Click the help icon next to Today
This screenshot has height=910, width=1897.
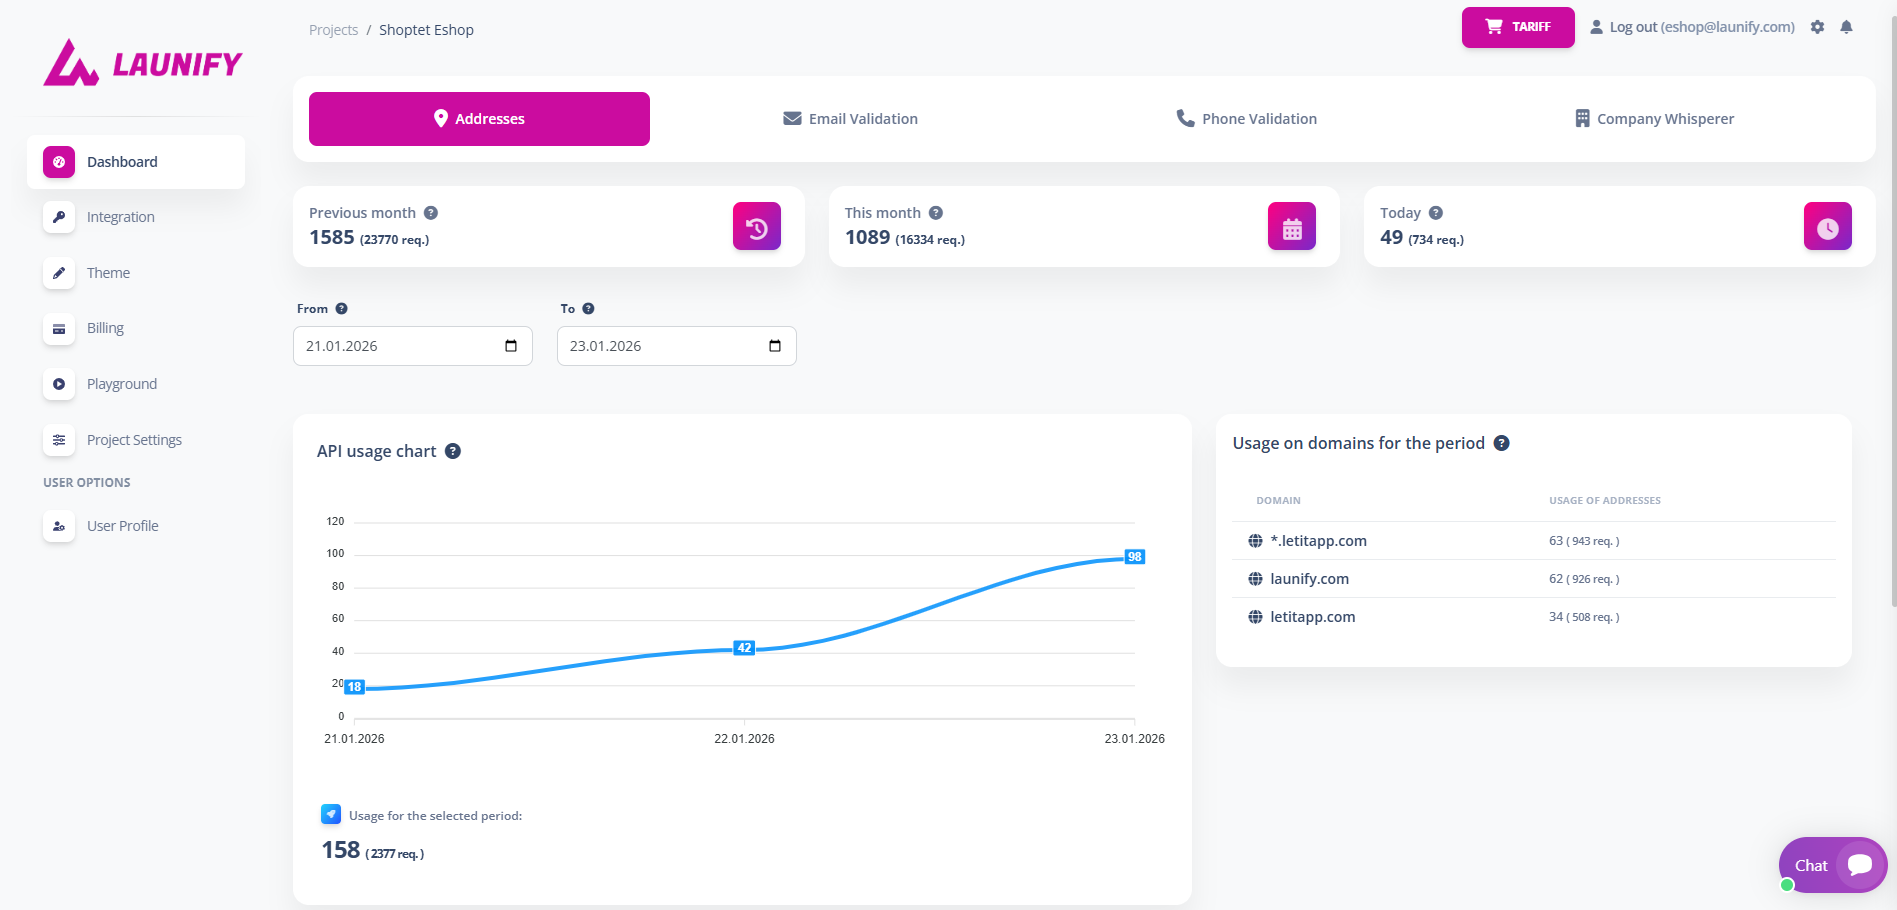(x=1436, y=213)
